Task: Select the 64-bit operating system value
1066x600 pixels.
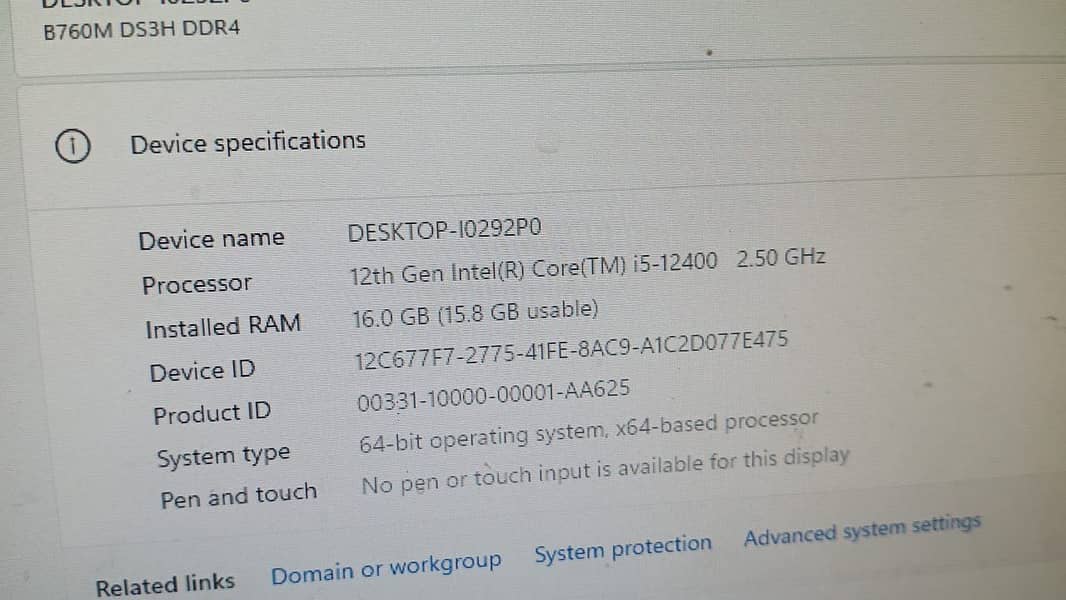Action: tap(589, 431)
